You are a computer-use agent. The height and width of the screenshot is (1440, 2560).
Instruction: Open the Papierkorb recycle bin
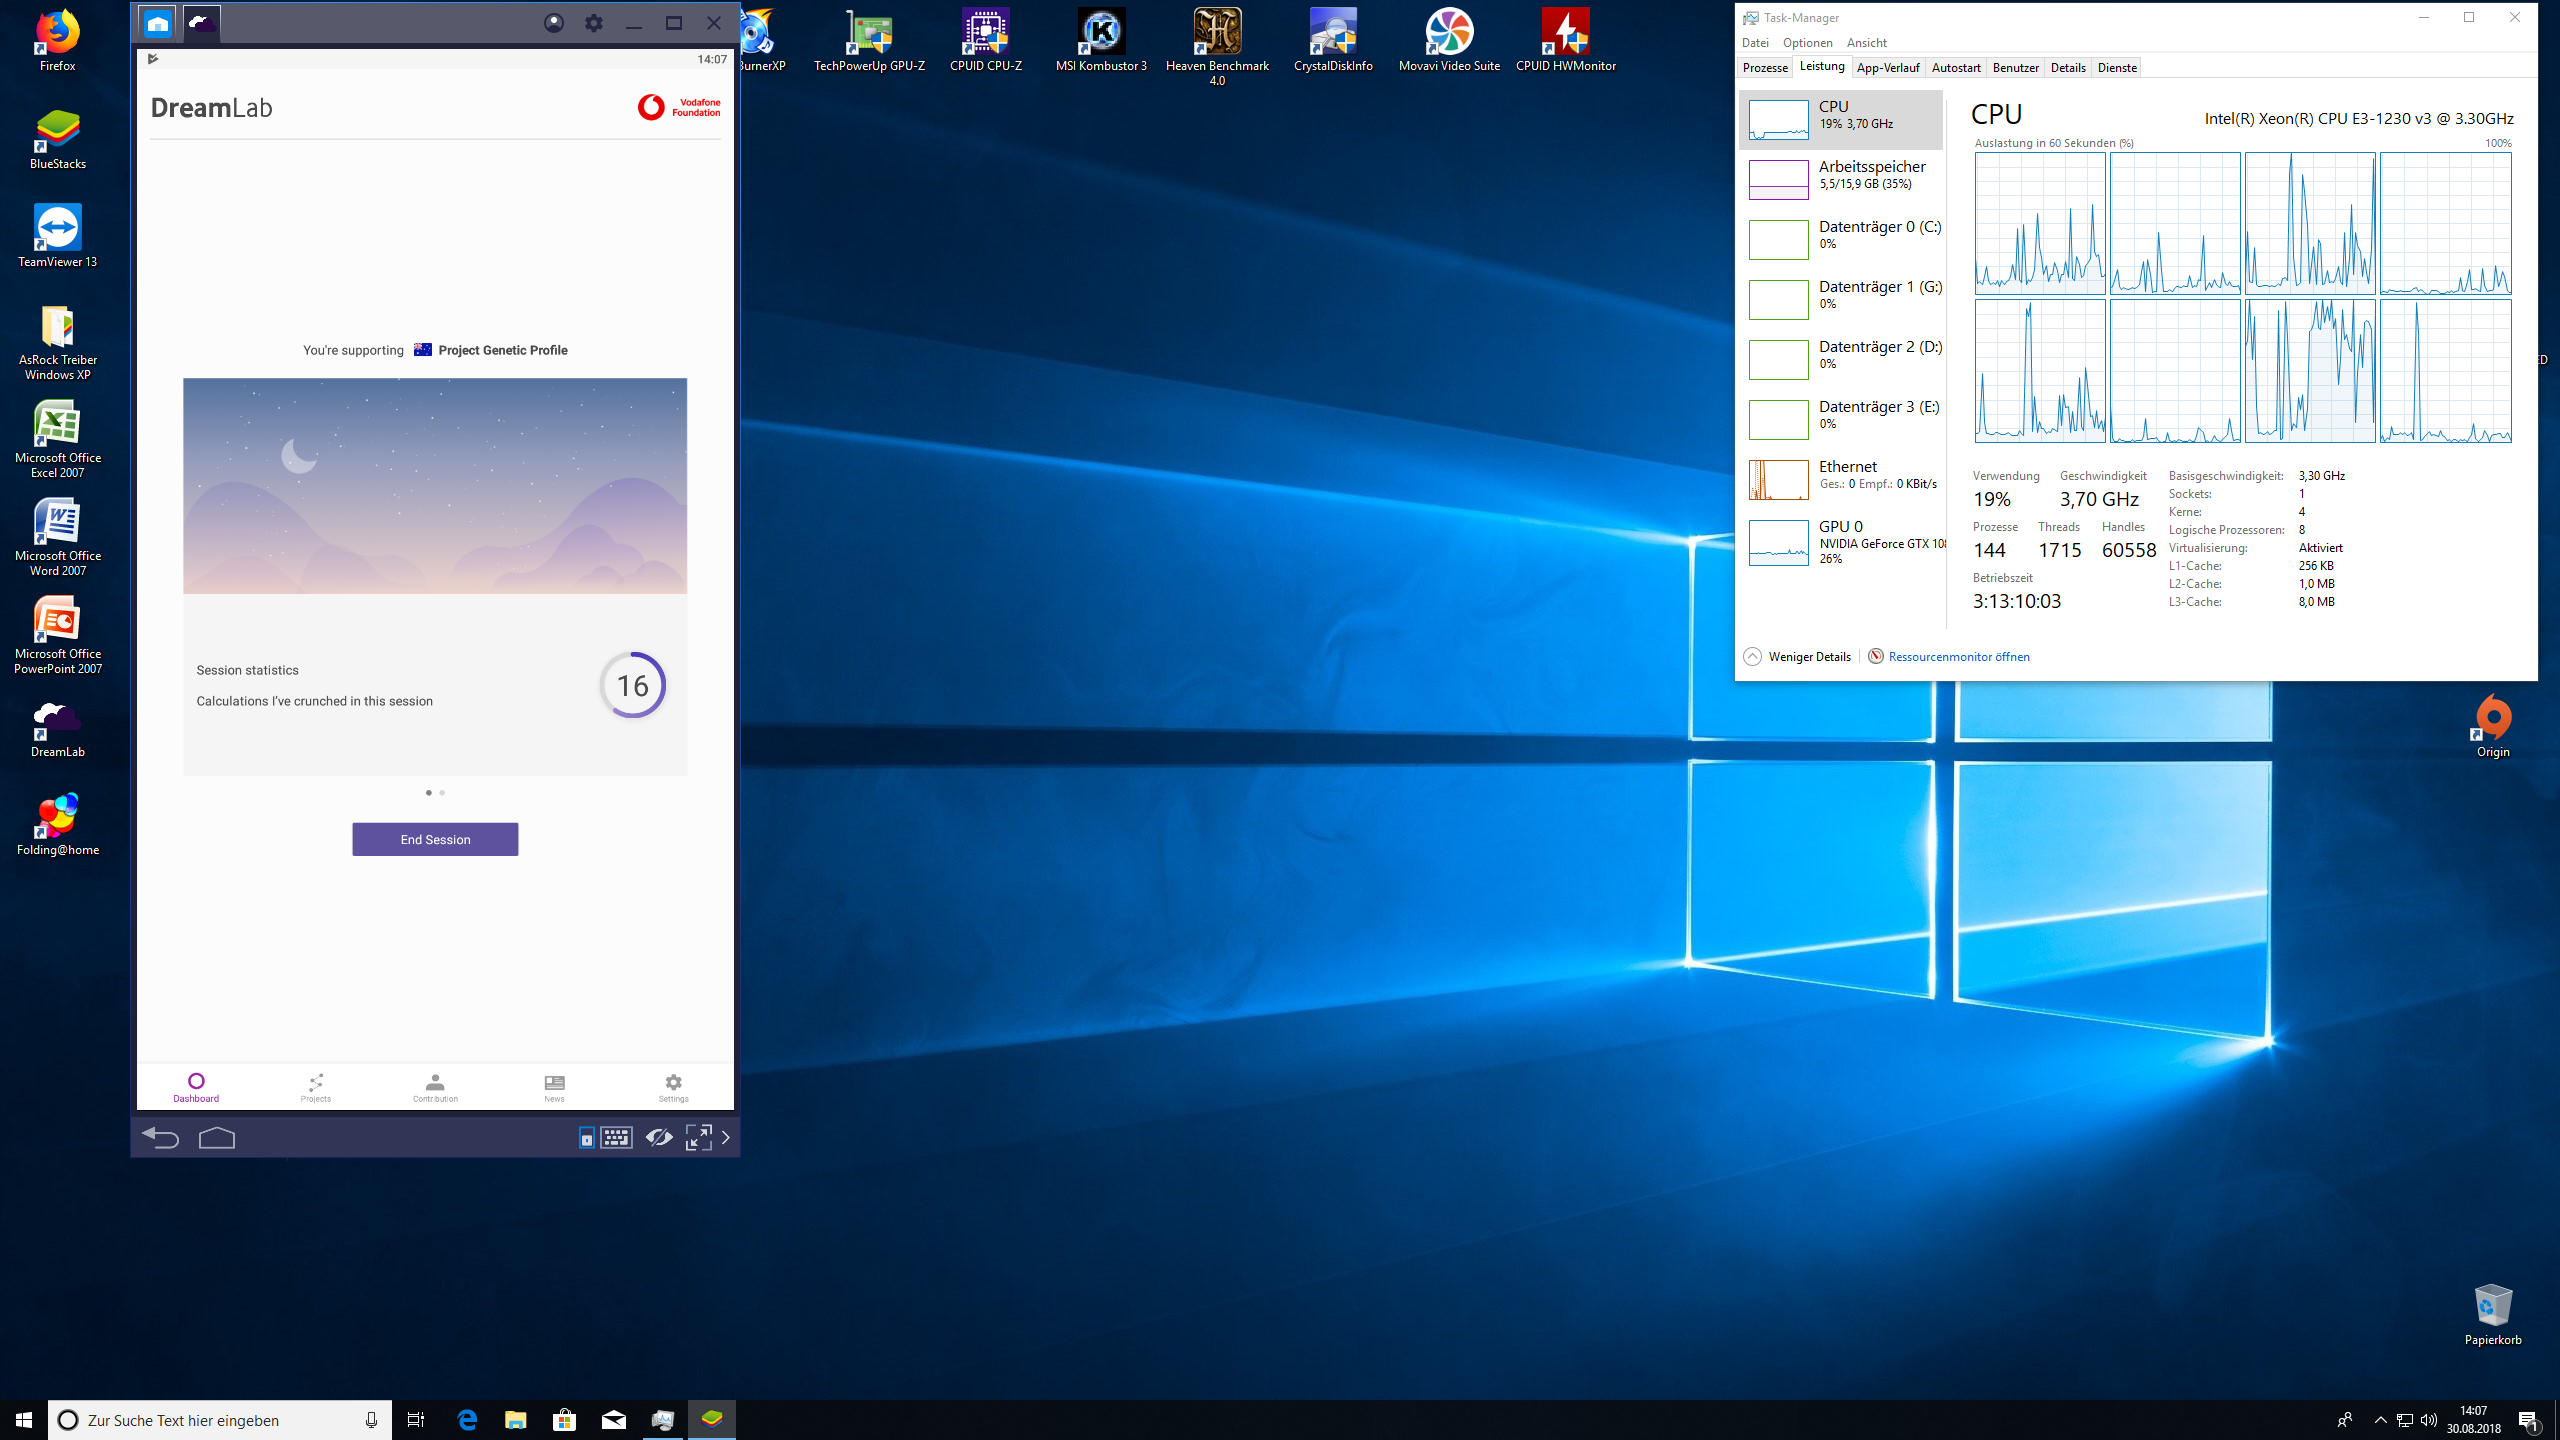tap(2493, 1315)
